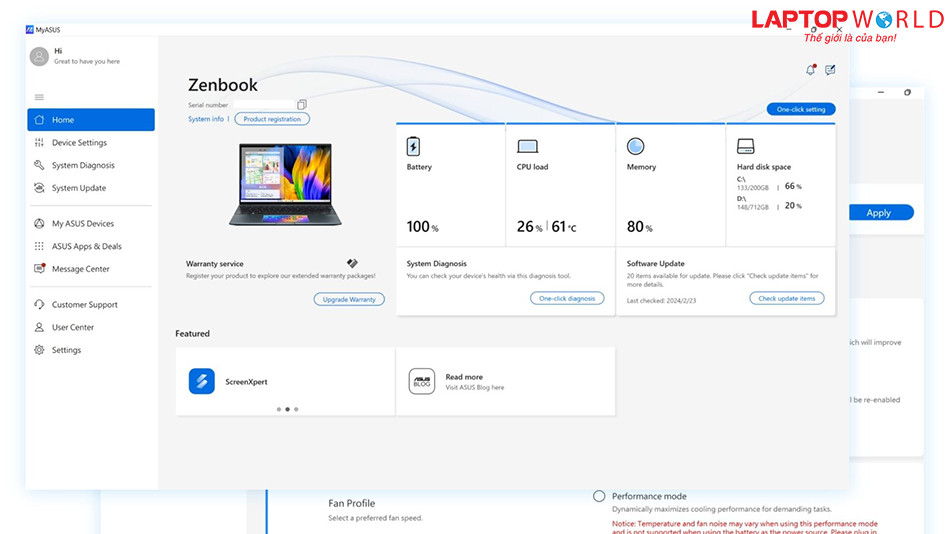Viewport: 950px width, 534px height.
Task: Click the Memory circle icon
Action: (636, 147)
